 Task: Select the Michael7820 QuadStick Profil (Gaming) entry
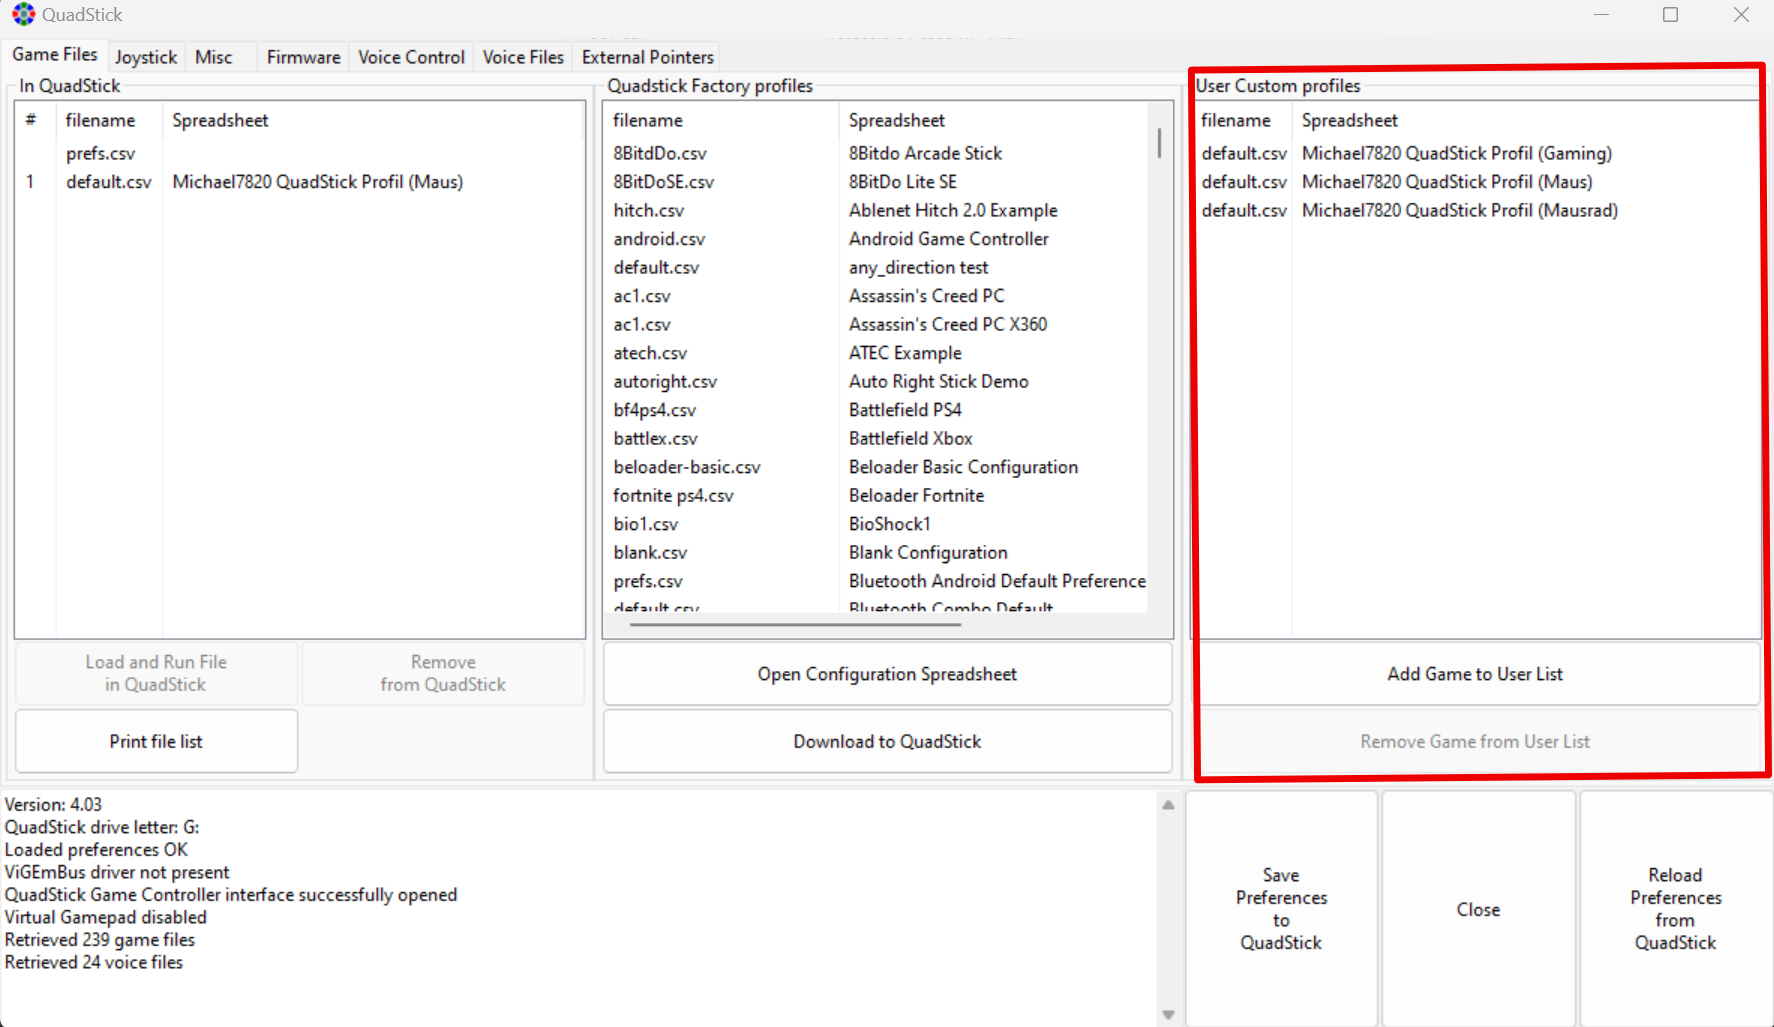point(1456,153)
